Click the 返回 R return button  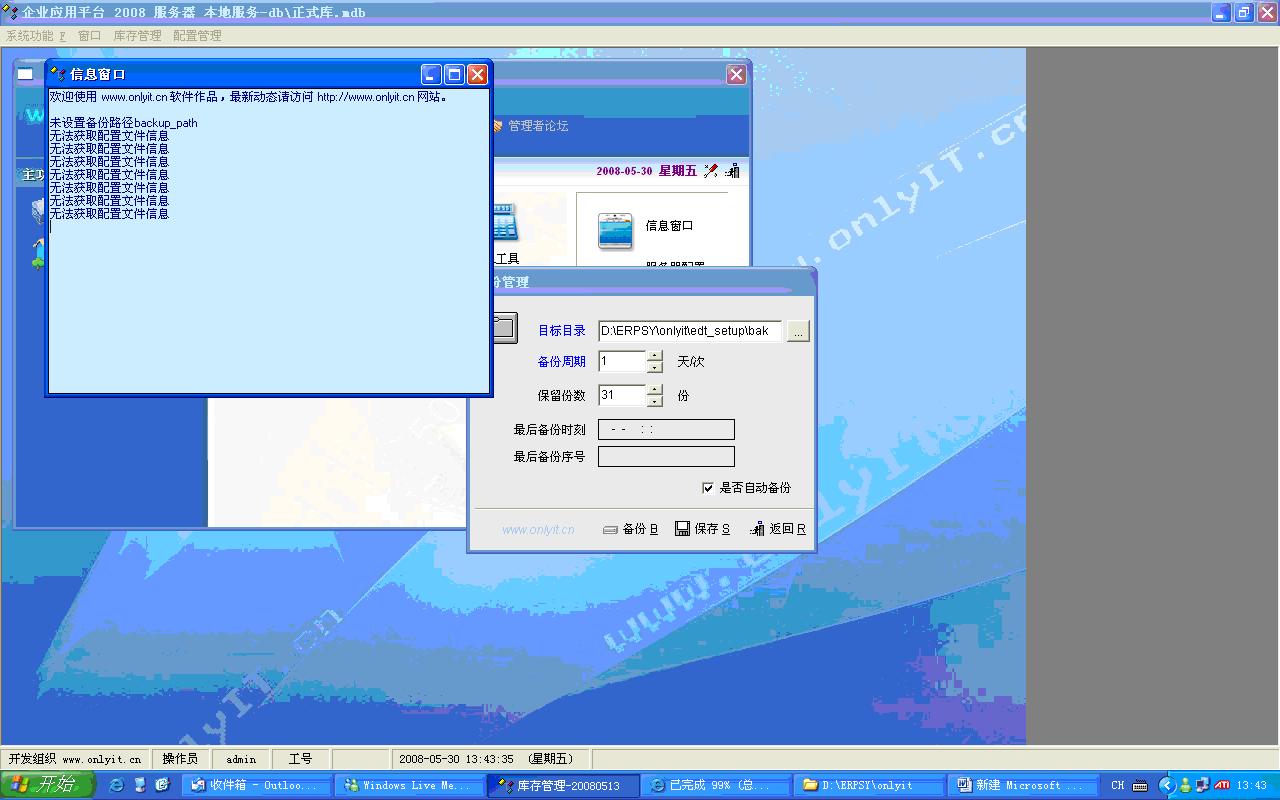777,529
